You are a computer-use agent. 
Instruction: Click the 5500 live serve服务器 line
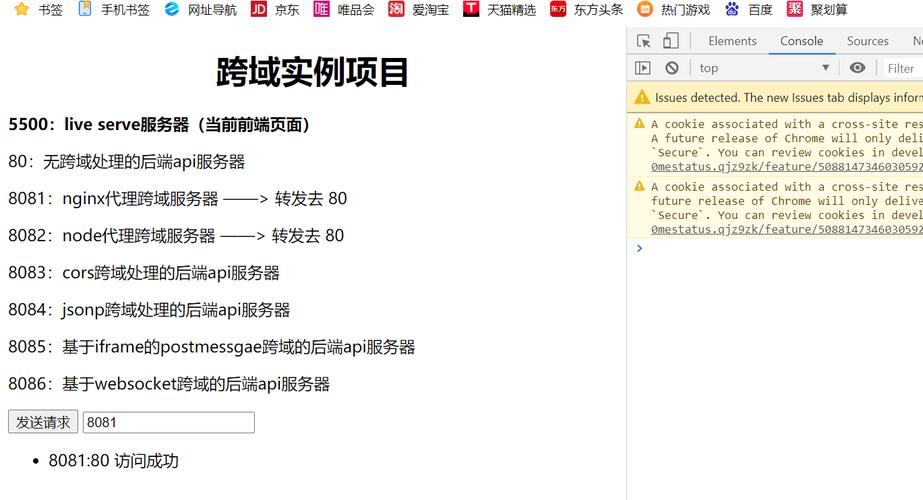coord(160,124)
